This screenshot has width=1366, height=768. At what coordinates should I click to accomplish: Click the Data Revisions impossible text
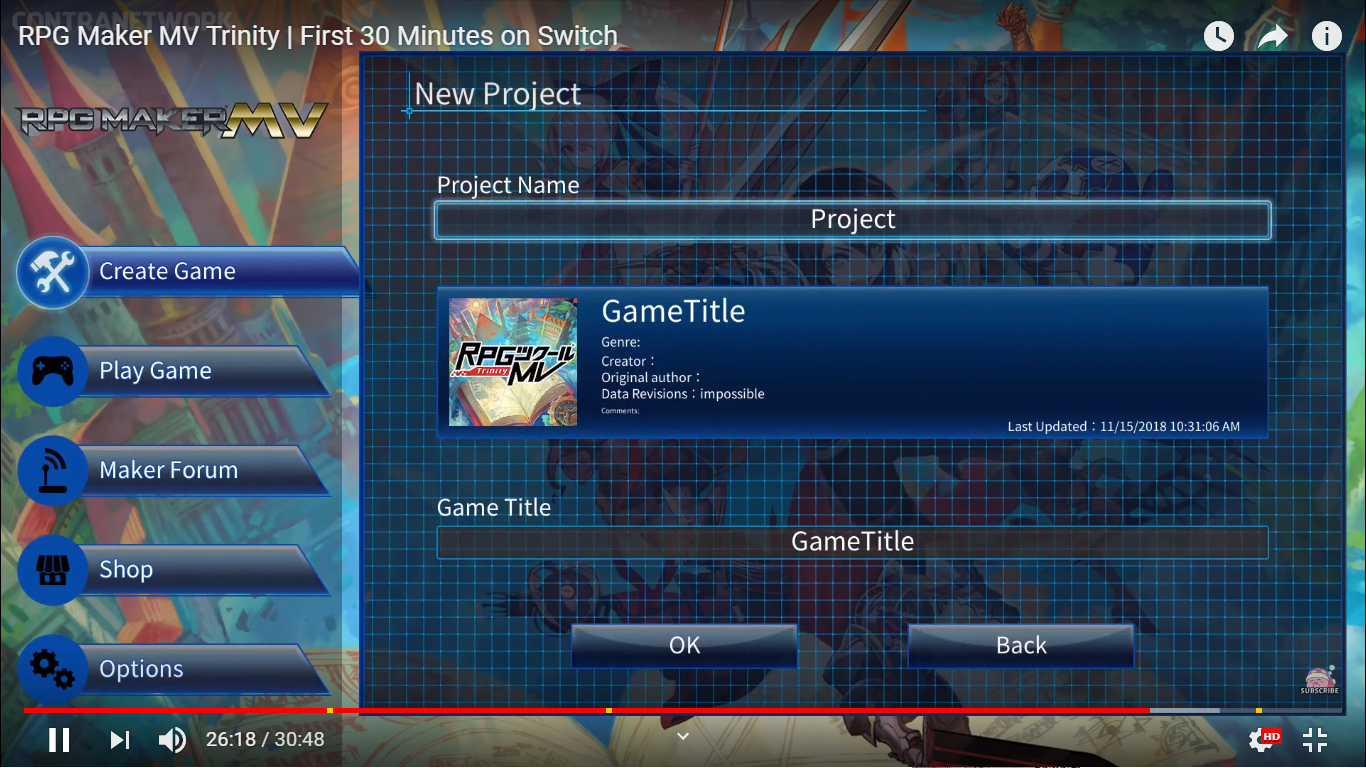click(x=683, y=394)
